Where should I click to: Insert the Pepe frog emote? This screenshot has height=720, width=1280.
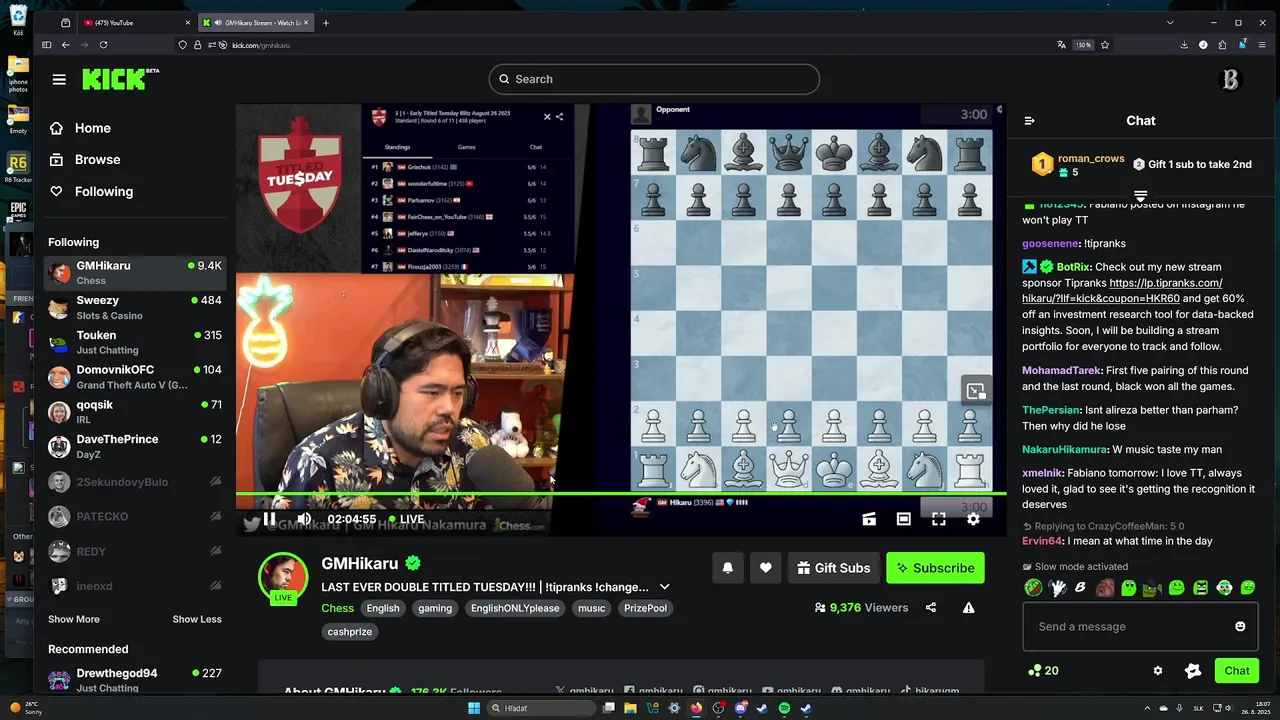pos(1153,588)
